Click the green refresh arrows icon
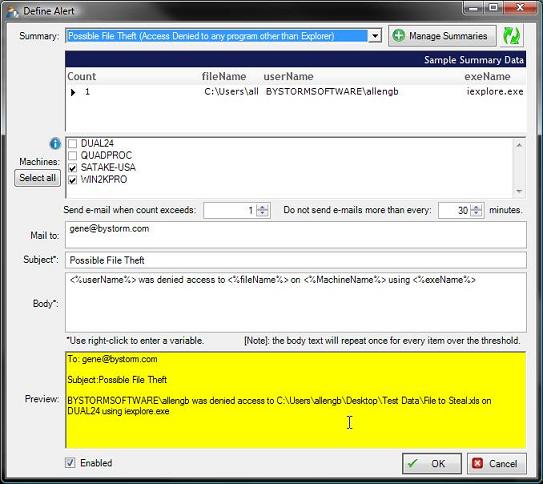Viewport: 543px width, 484px height. click(511, 36)
